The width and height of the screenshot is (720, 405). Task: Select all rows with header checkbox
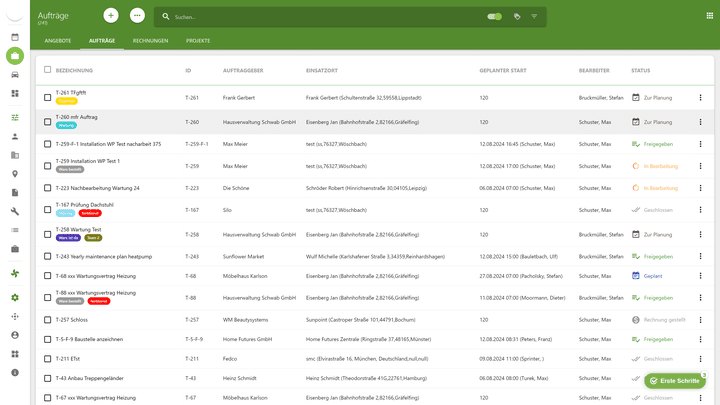coord(47,70)
